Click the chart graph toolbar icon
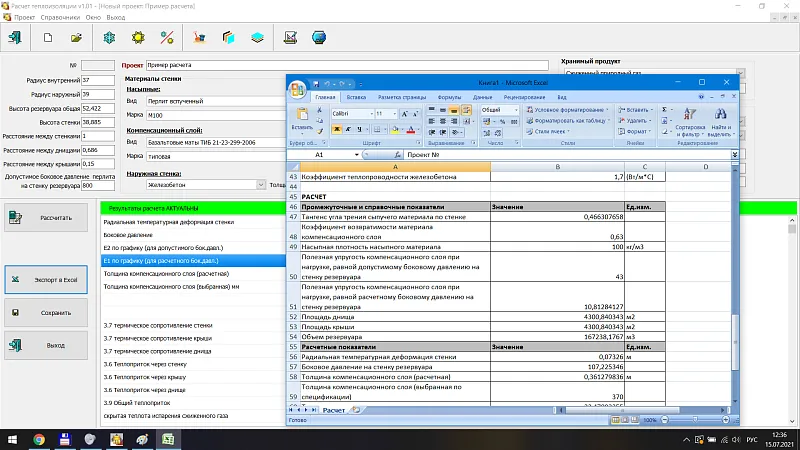800x450 pixels. click(290, 38)
